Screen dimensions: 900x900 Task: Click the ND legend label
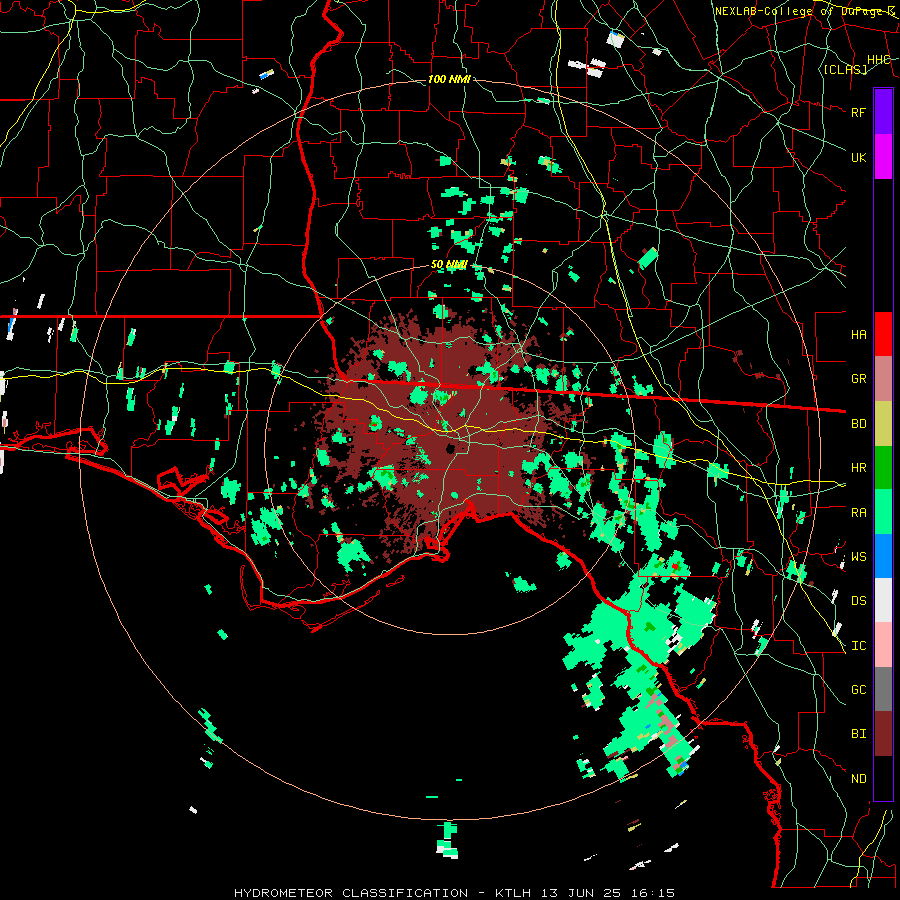pos(858,779)
